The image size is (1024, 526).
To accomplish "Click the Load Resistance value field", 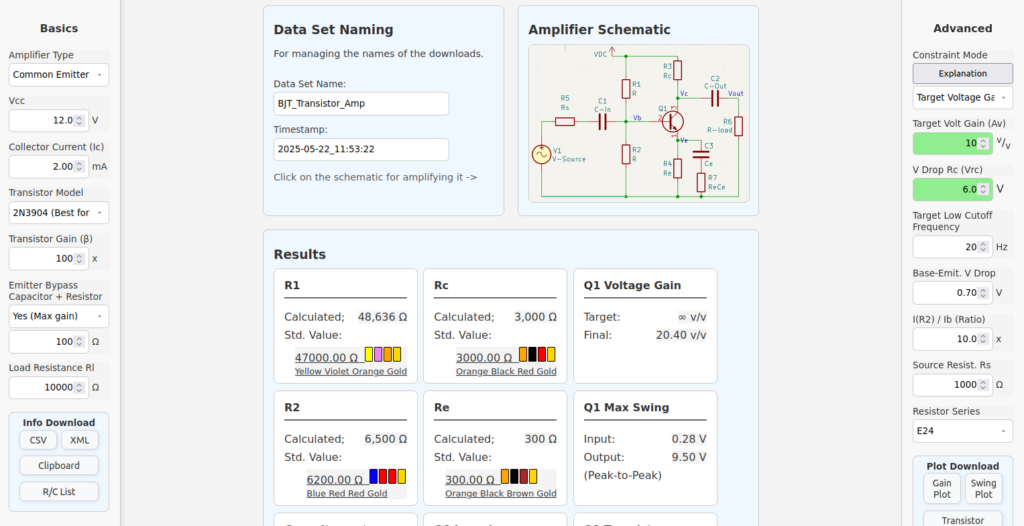I will [x=49, y=387].
